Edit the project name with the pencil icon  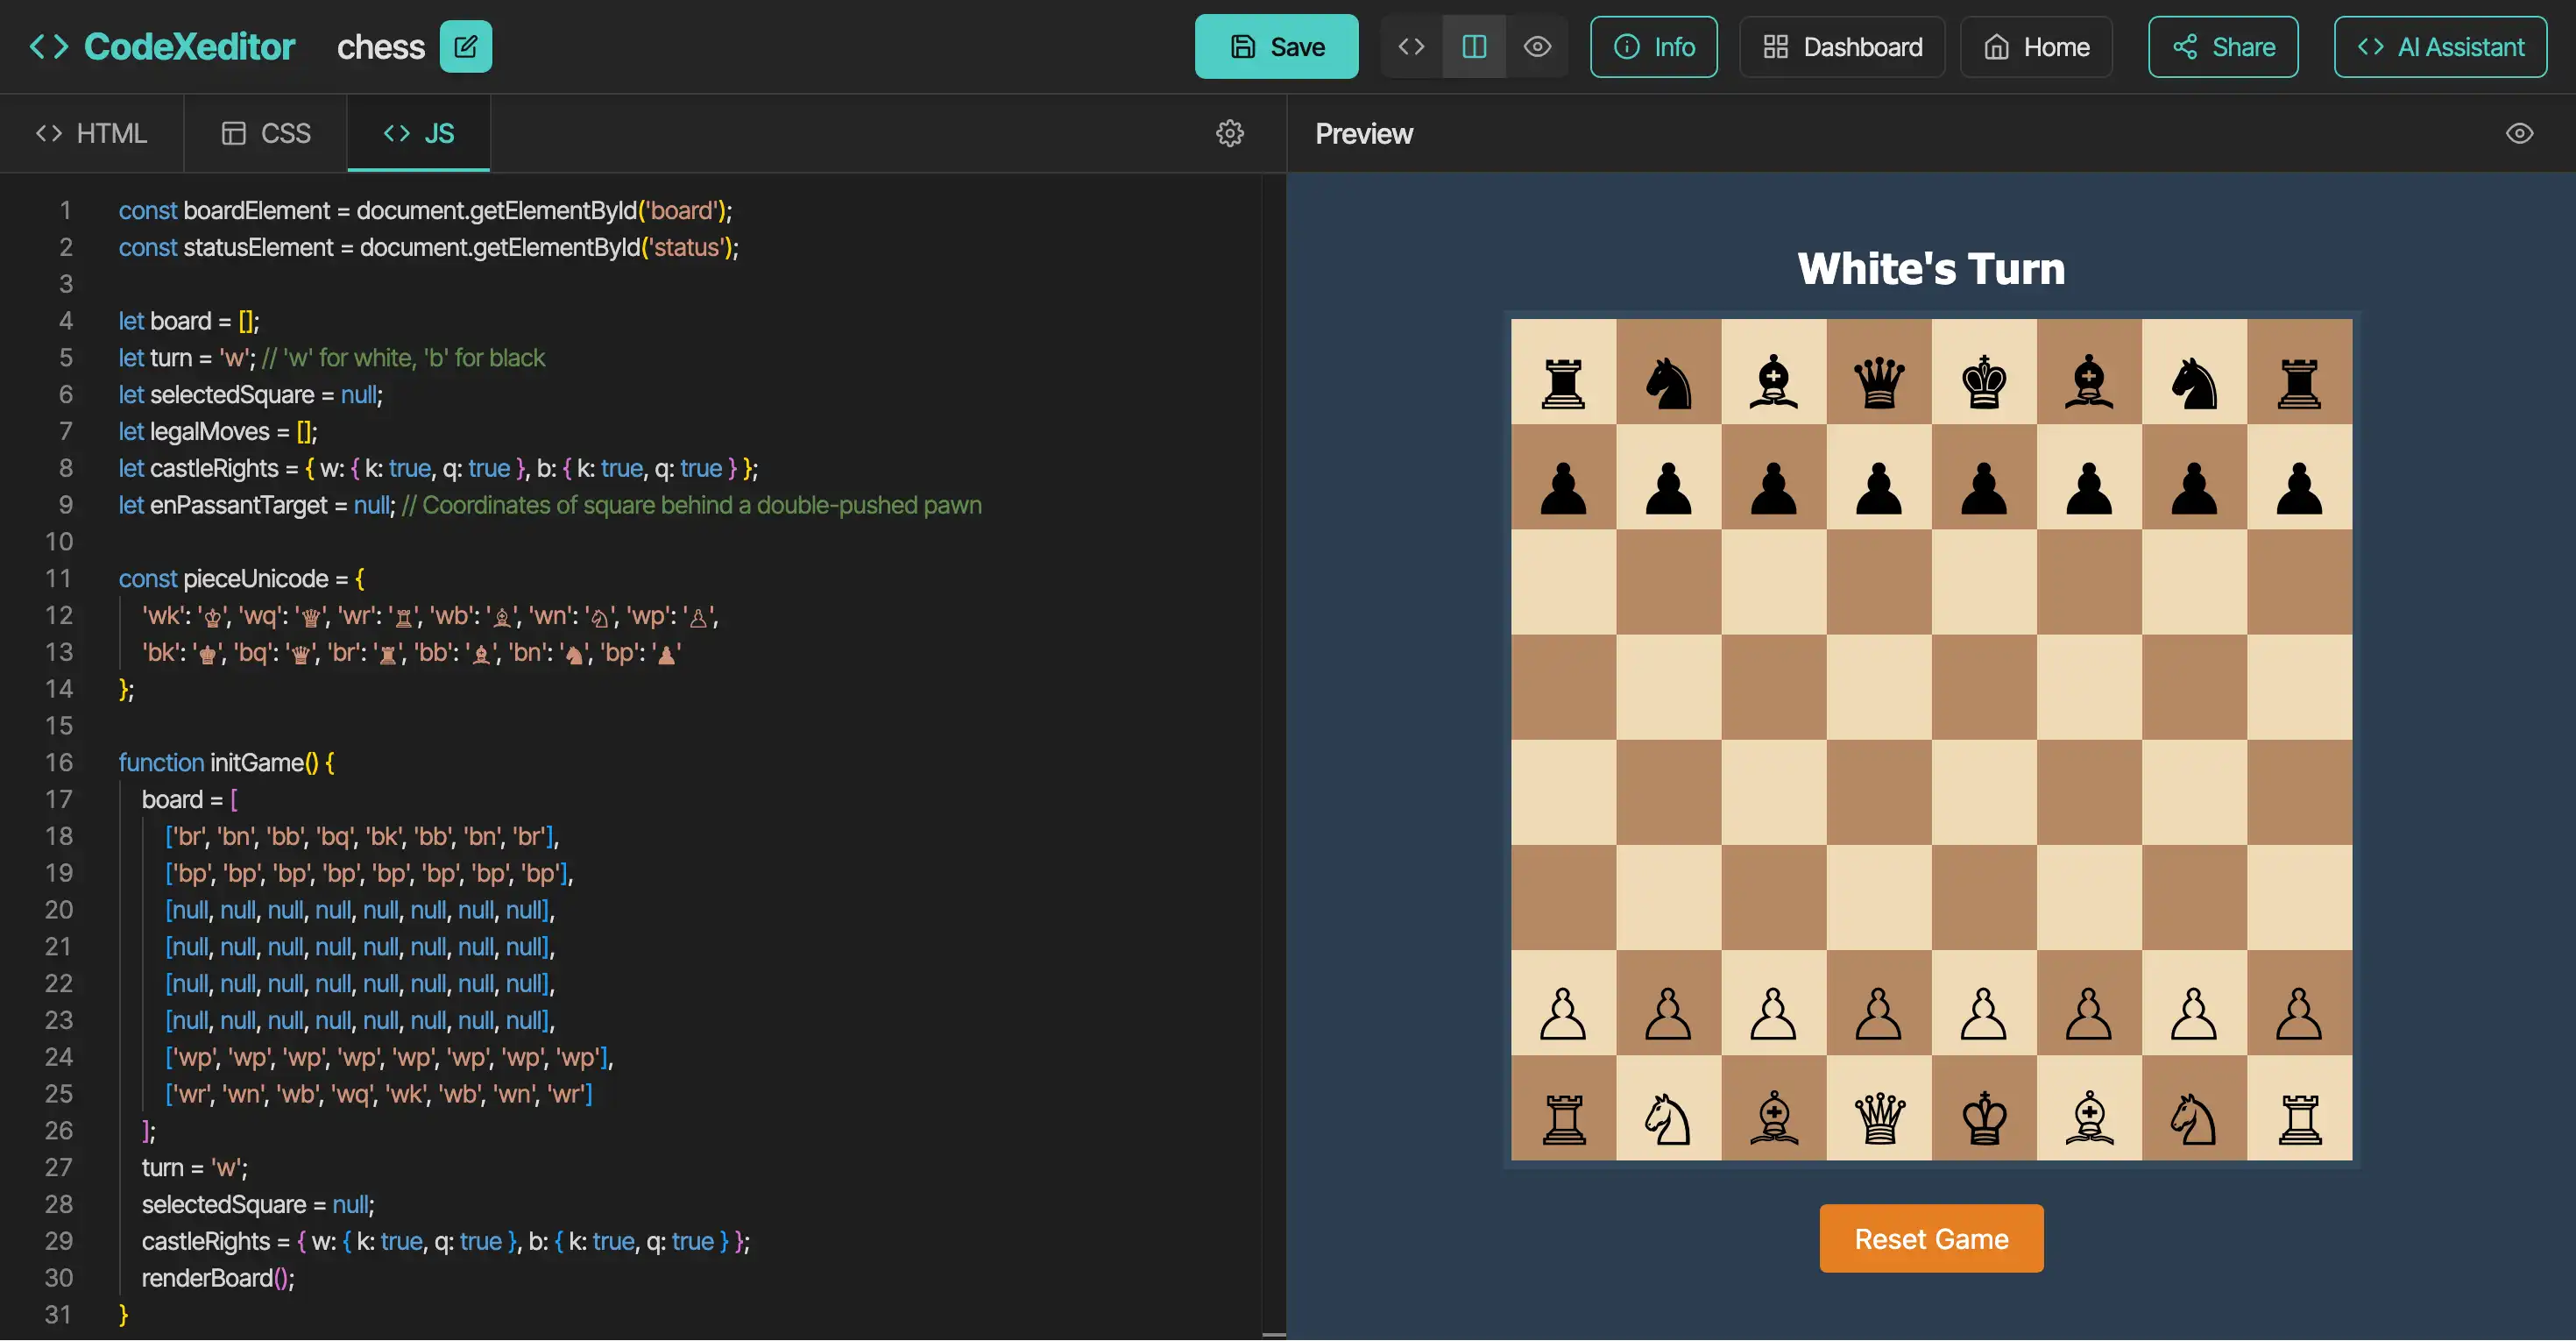(x=466, y=46)
